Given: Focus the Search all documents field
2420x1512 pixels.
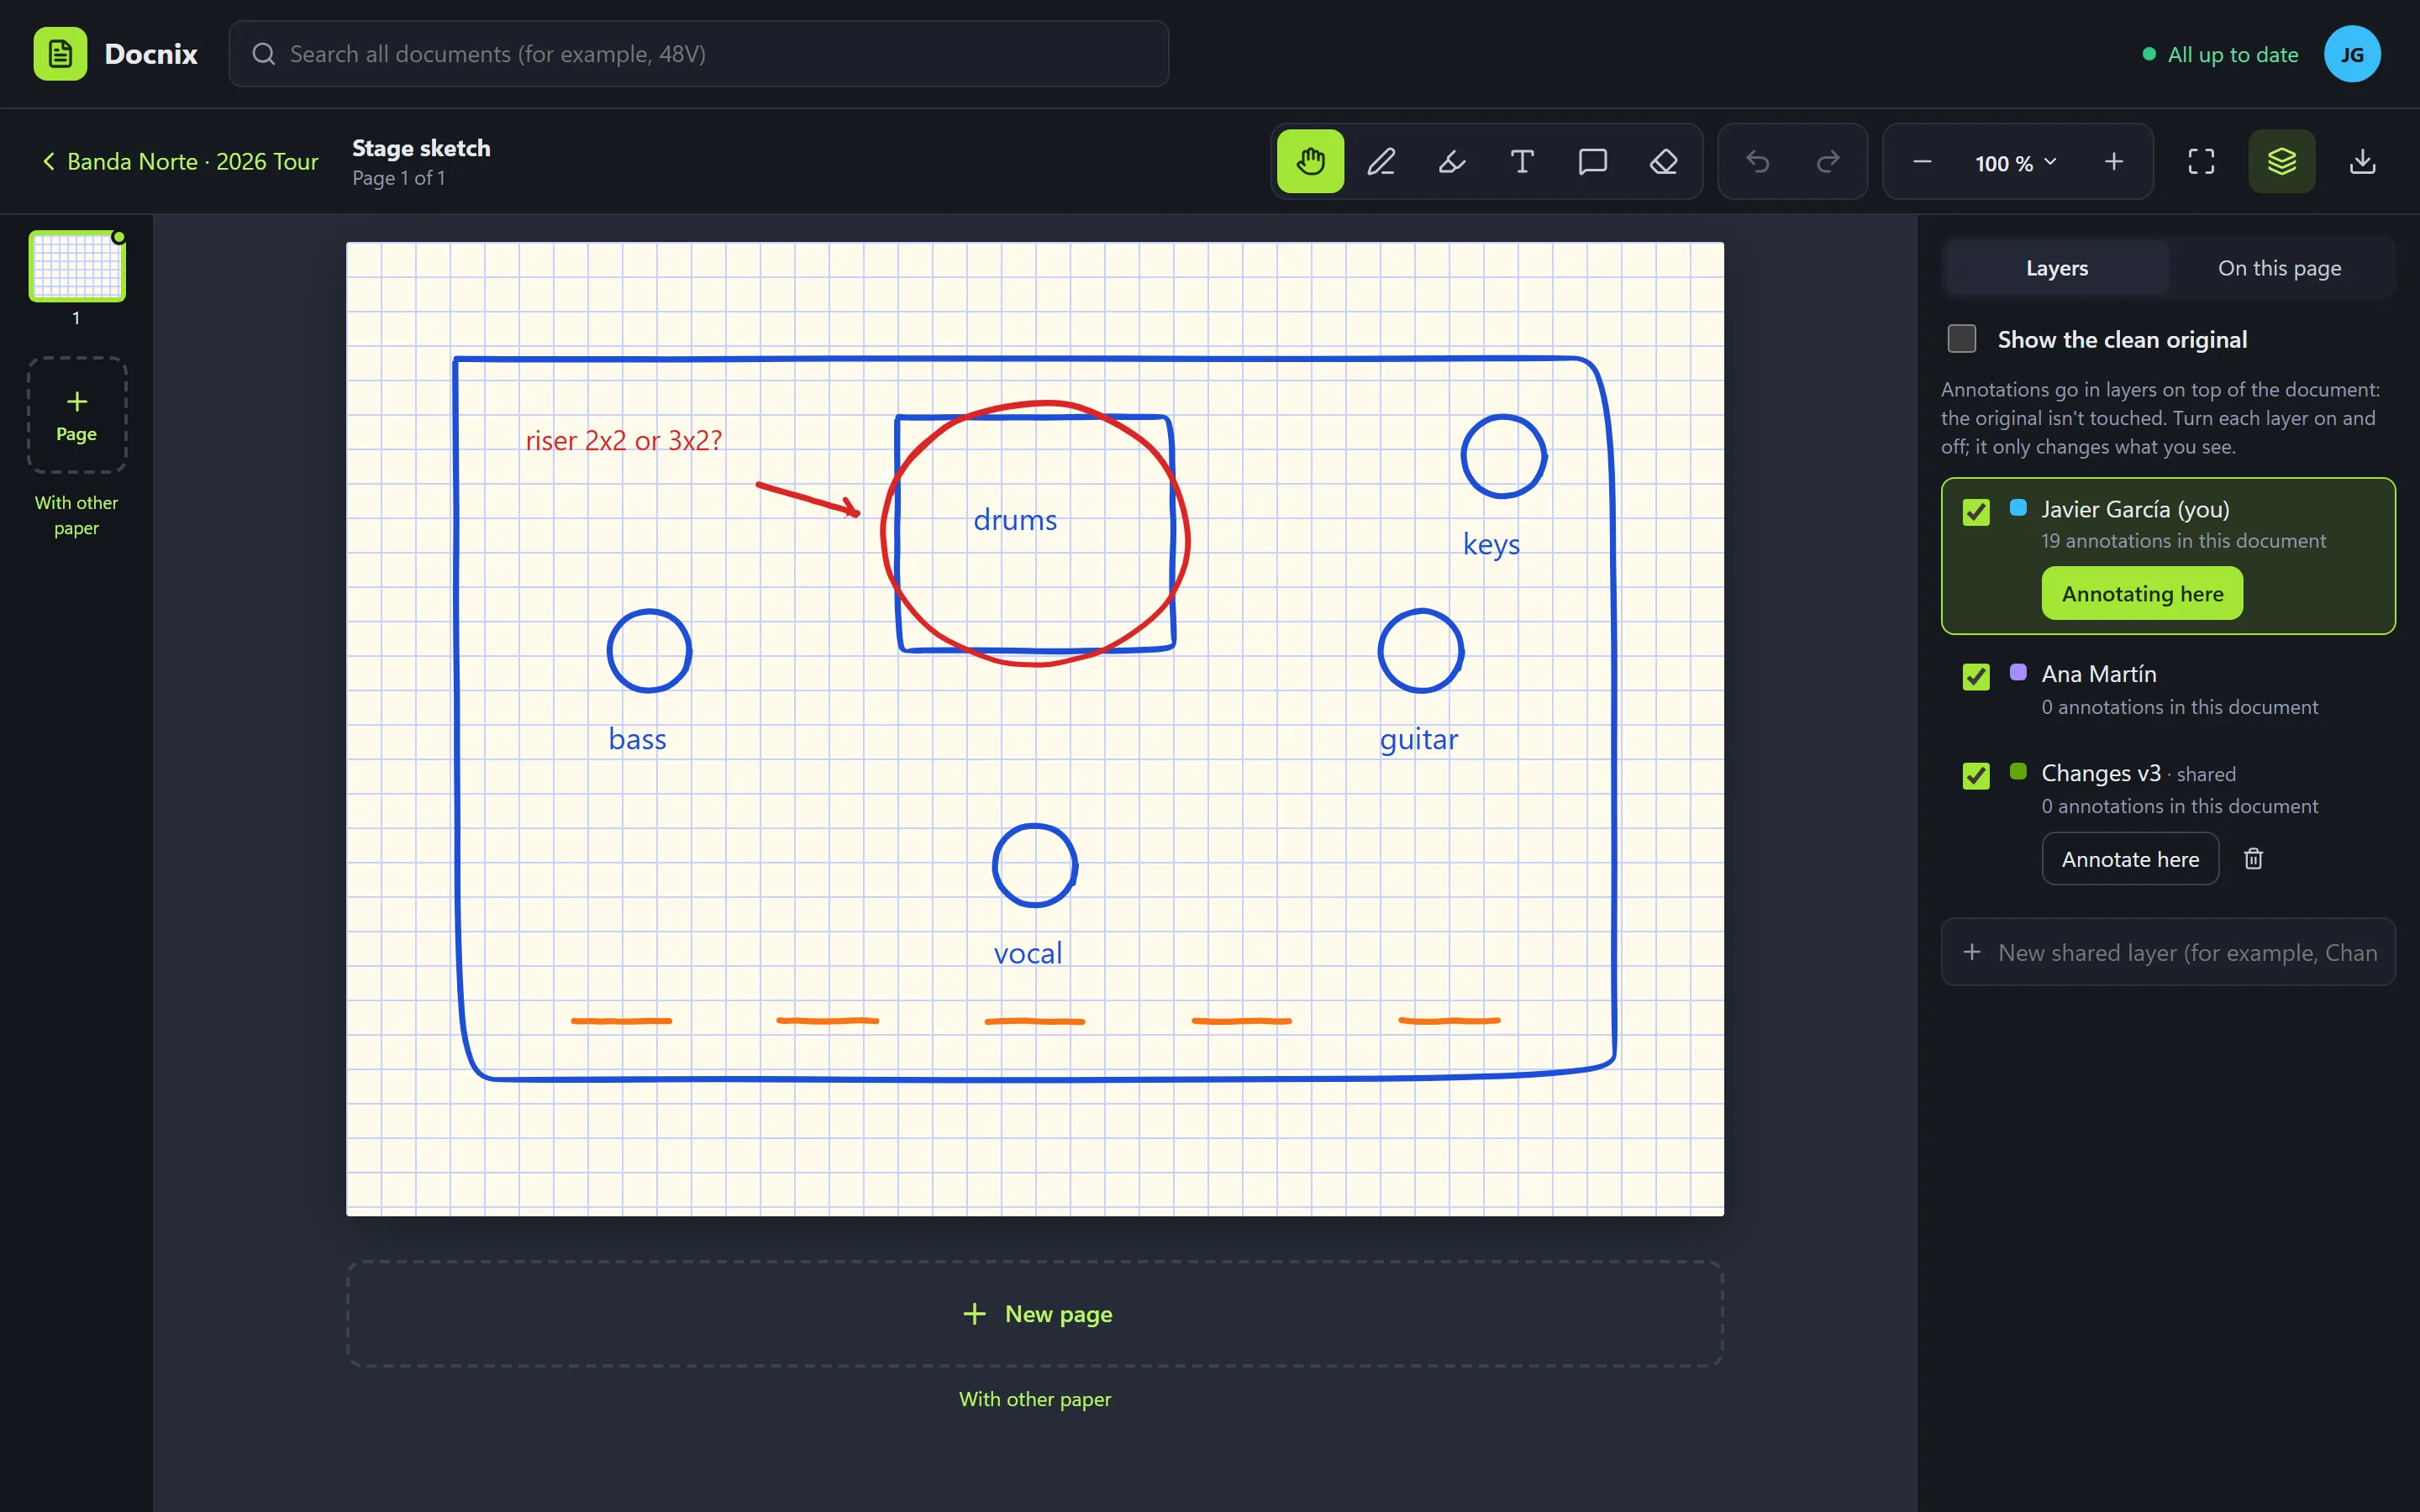Looking at the screenshot, I should pos(699,54).
